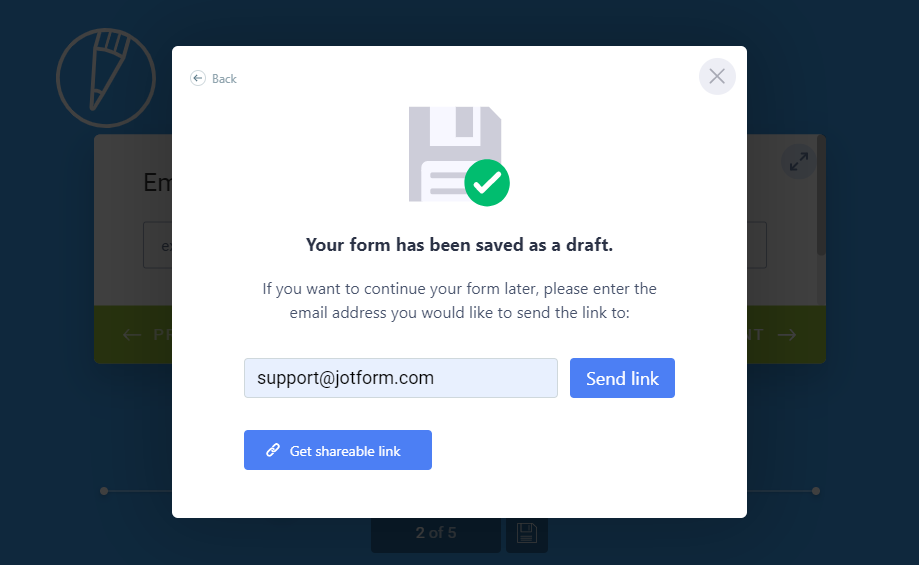Click the pencil logo behind the dialog
The height and width of the screenshot is (565, 919).
click(106, 78)
